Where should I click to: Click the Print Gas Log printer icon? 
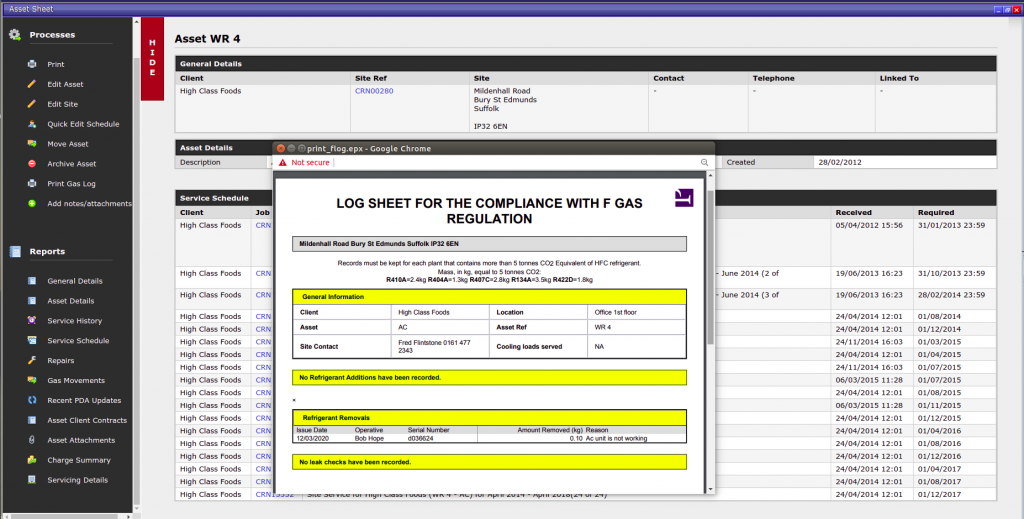[32, 183]
